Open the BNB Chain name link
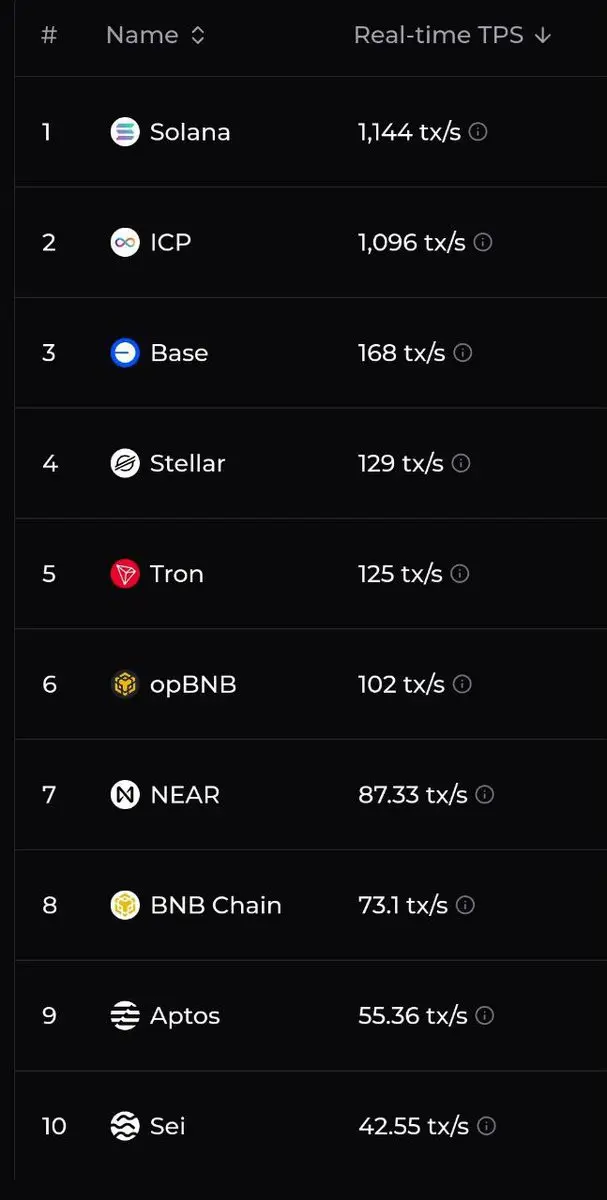 216,905
